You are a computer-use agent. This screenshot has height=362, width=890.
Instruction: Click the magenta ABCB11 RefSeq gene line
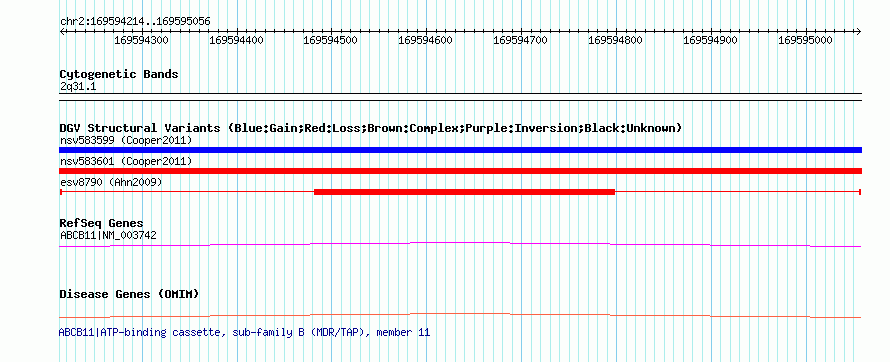pos(460,244)
